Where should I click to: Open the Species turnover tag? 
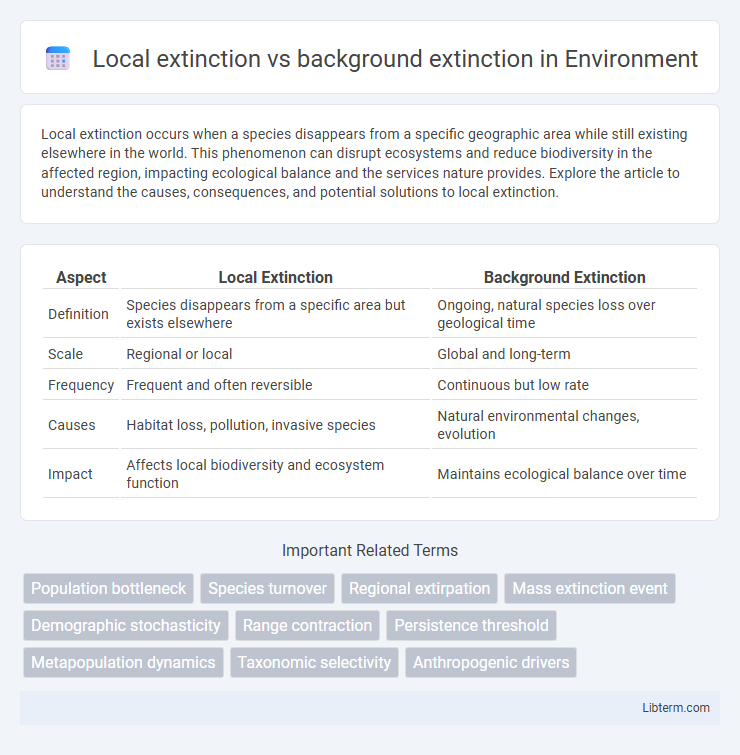(x=267, y=588)
